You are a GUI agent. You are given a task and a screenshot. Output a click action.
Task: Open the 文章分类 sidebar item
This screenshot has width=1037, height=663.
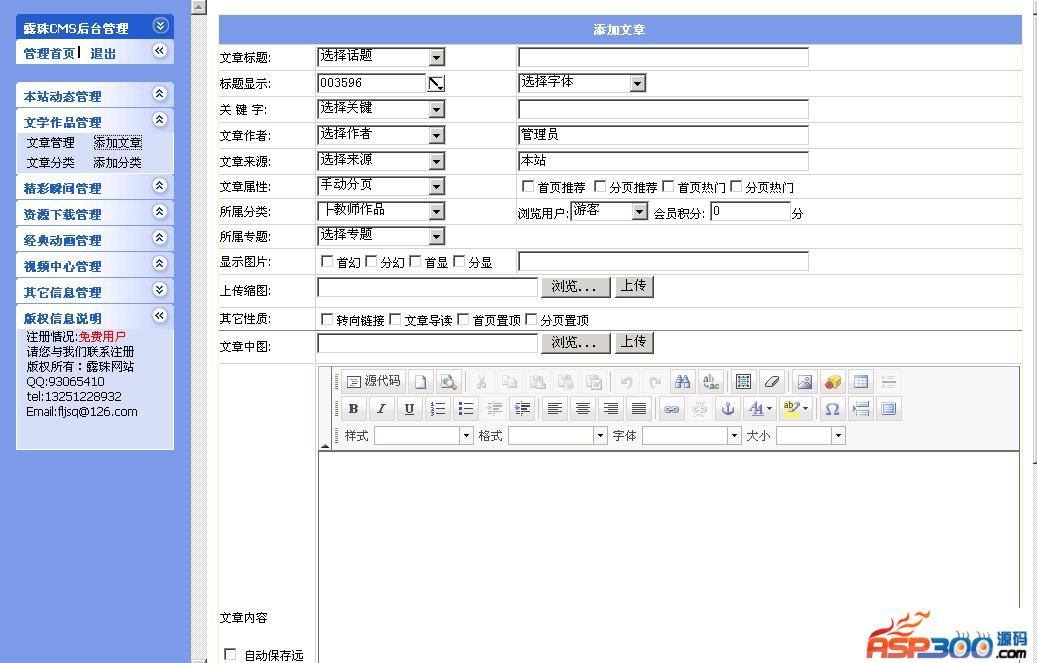[x=50, y=162]
